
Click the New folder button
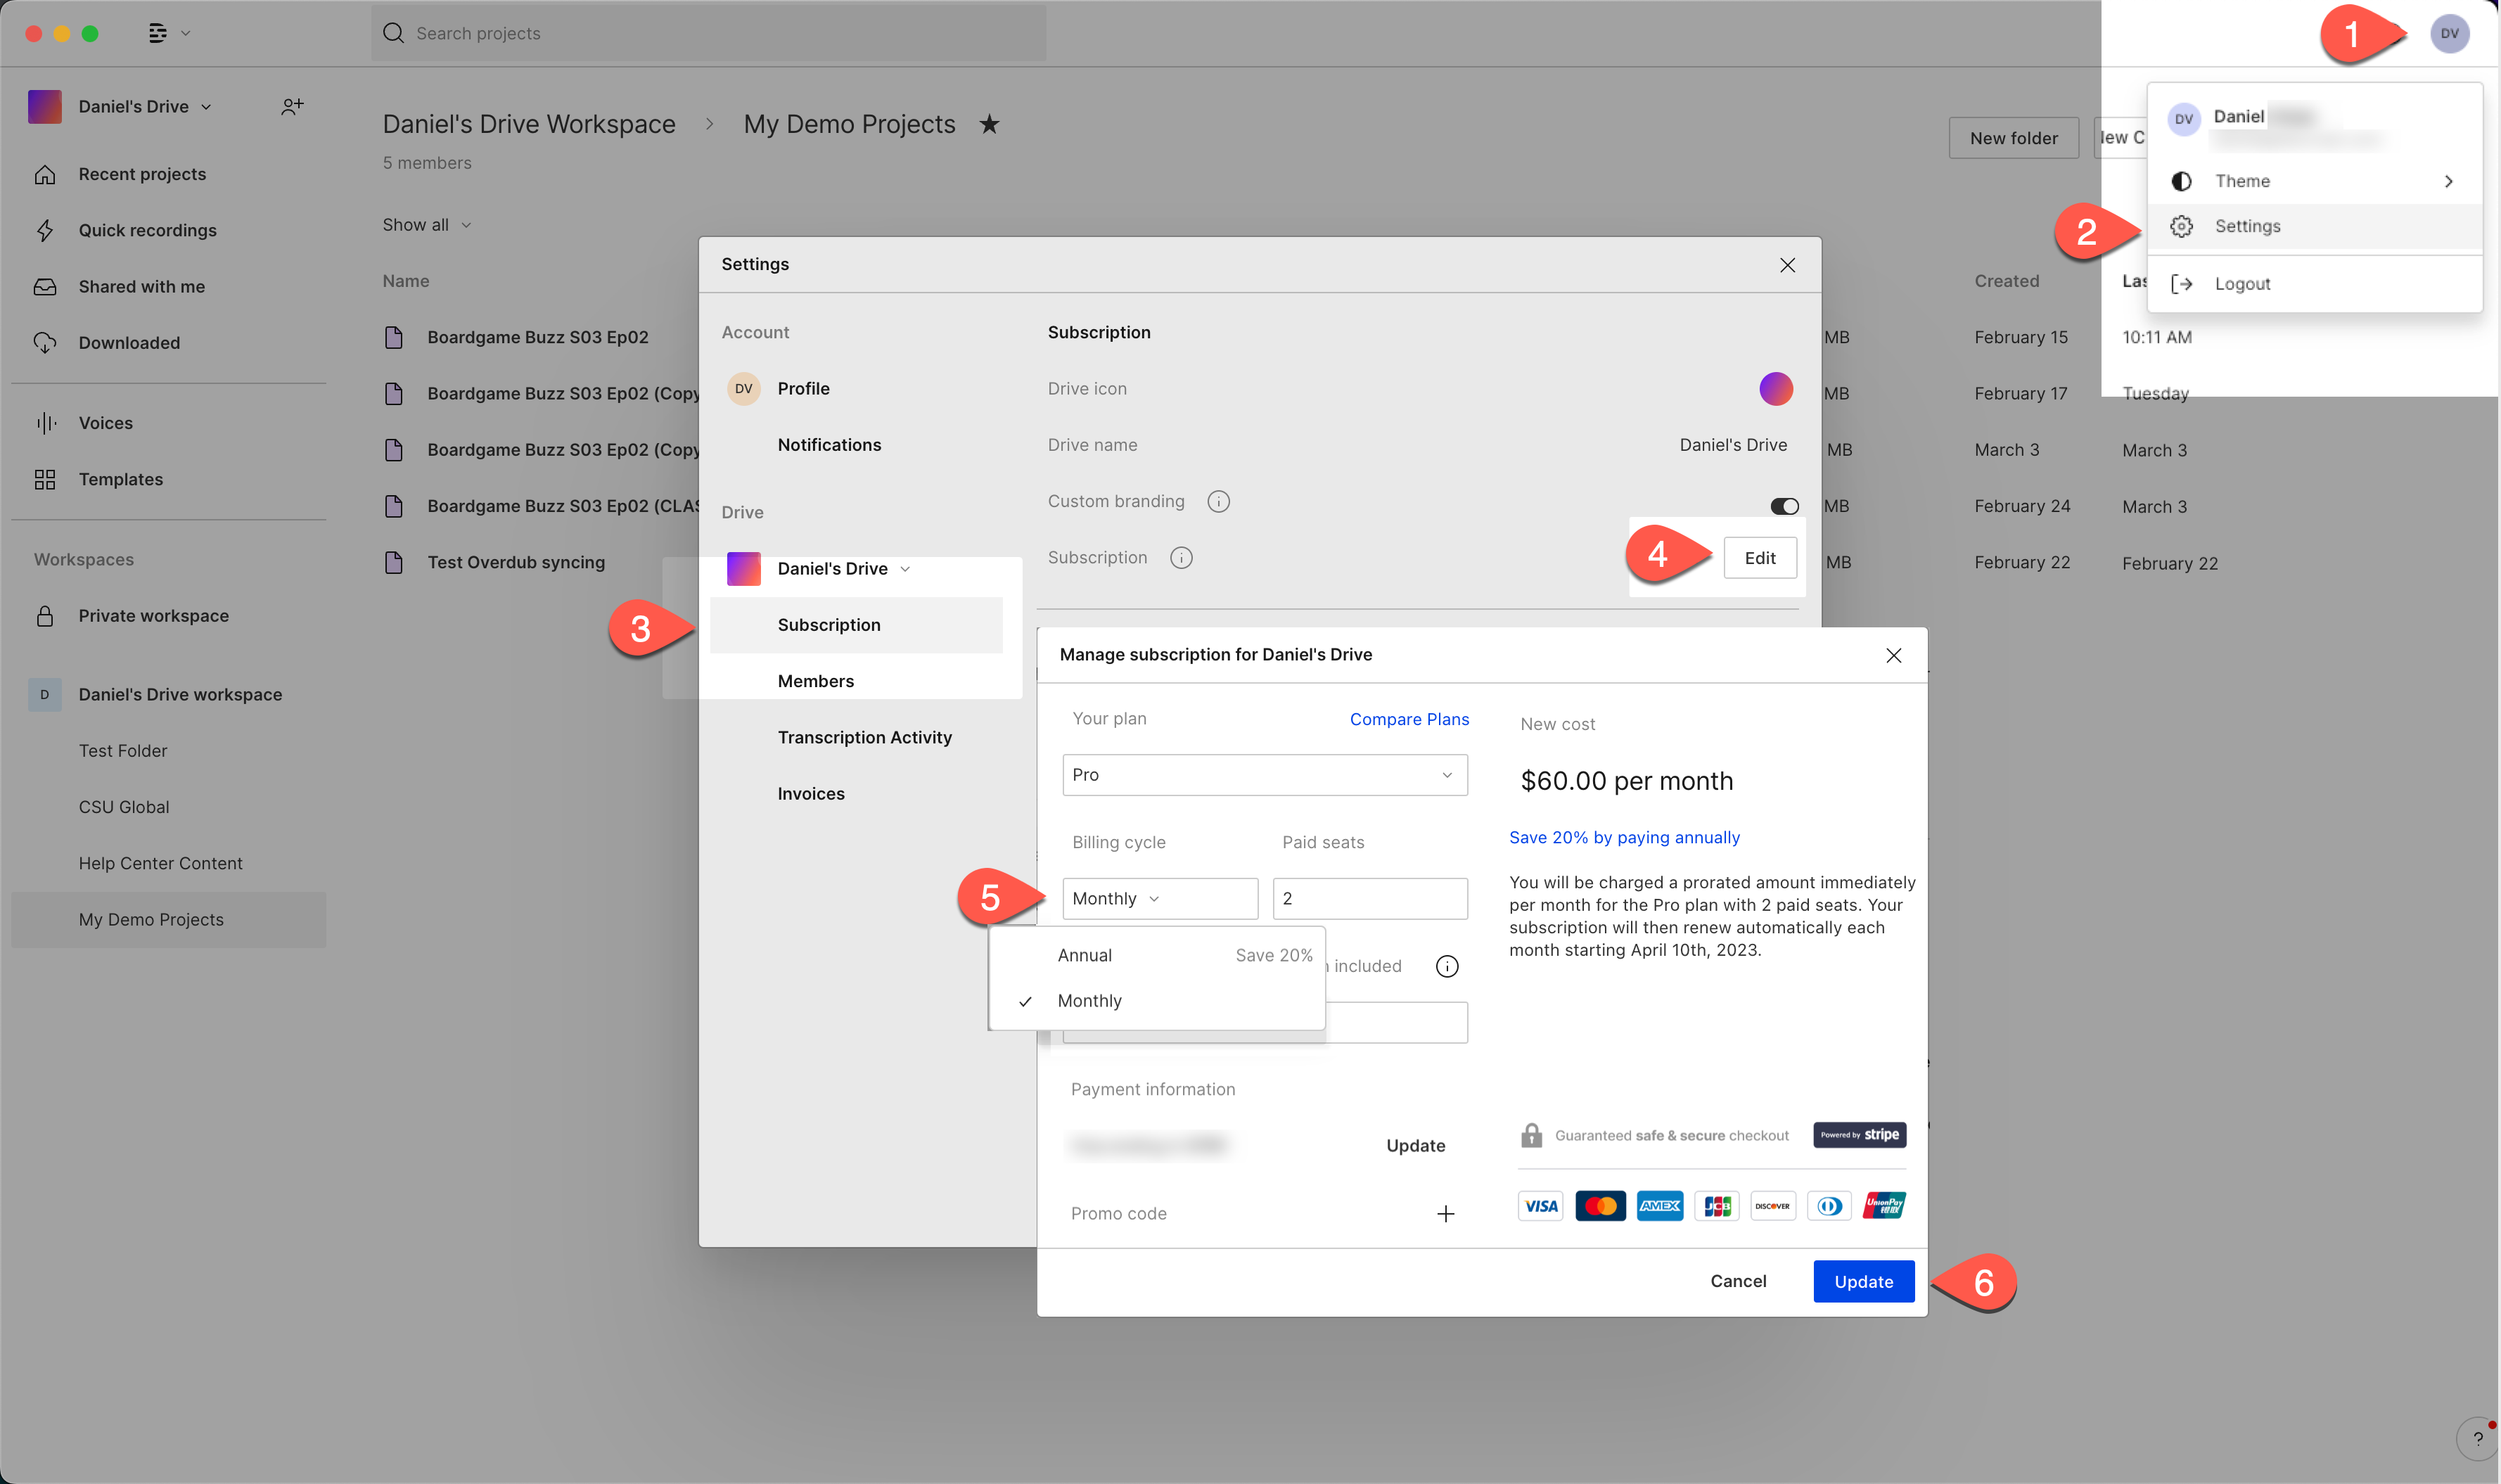pos(2013,138)
